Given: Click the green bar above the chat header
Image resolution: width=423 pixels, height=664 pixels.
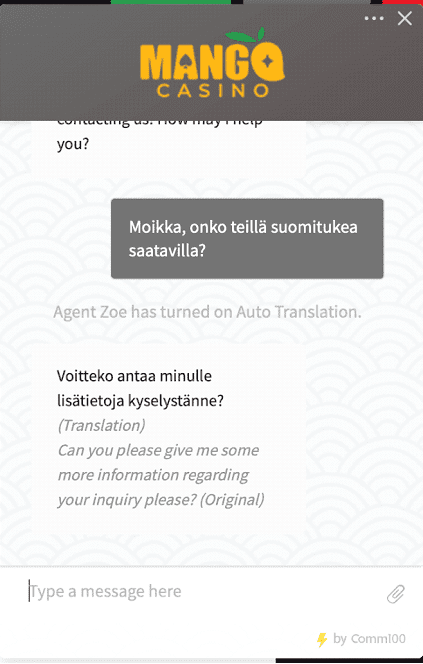Looking at the screenshot, I should [171, 2].
